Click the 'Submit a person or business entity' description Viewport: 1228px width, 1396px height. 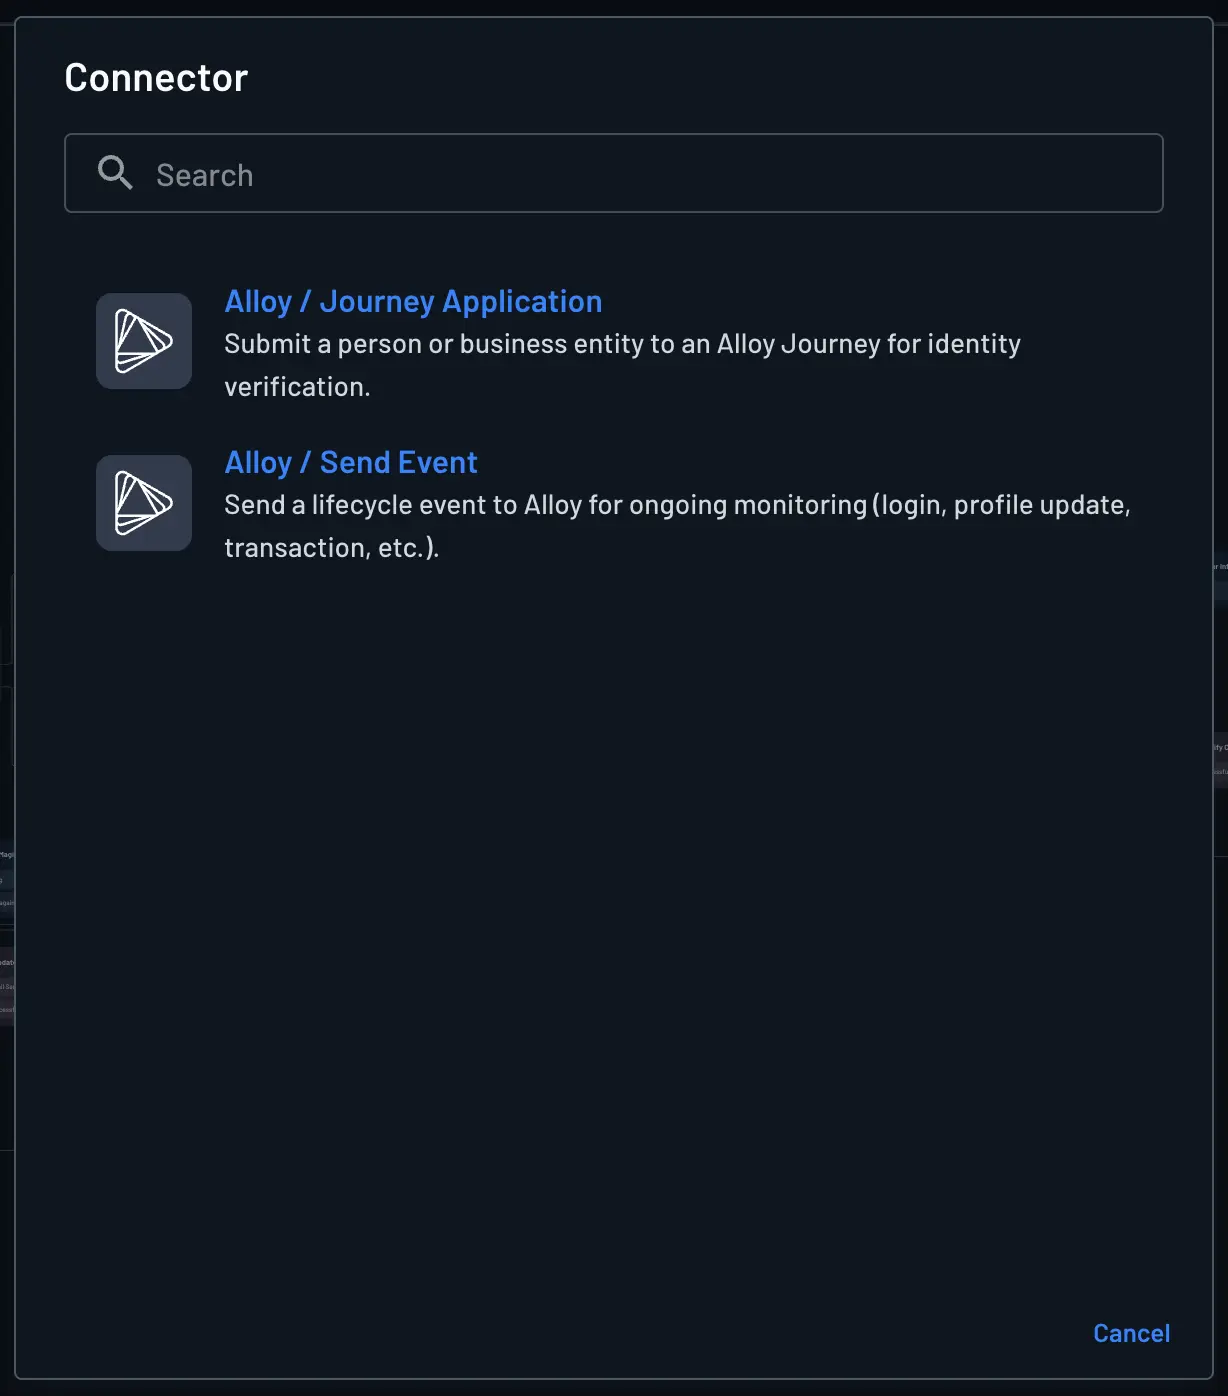click(x=622, y=365)
